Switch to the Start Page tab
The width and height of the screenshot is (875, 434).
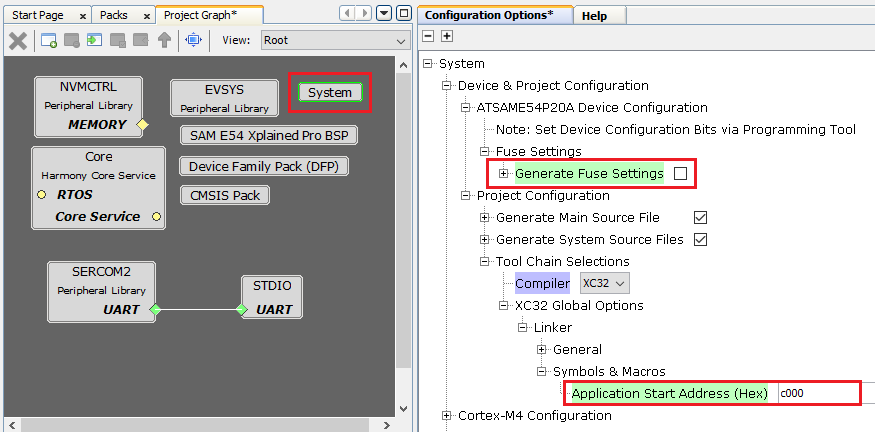[x=38, y=16]
